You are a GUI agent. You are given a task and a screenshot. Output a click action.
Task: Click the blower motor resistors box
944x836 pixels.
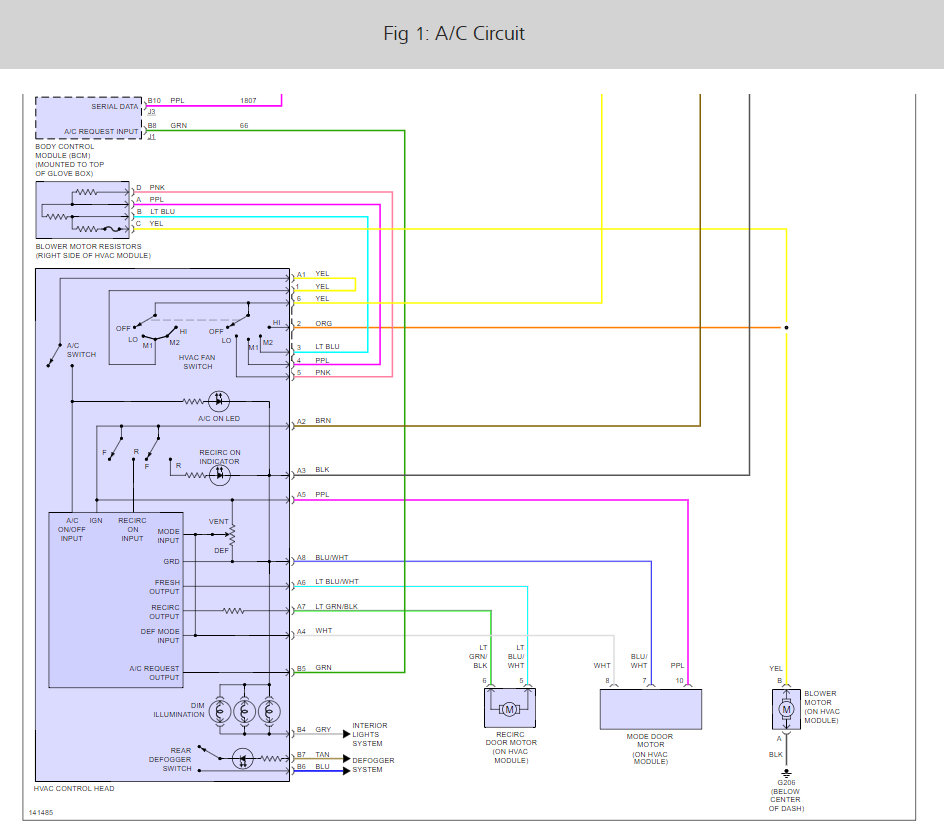tap(82, 209)
